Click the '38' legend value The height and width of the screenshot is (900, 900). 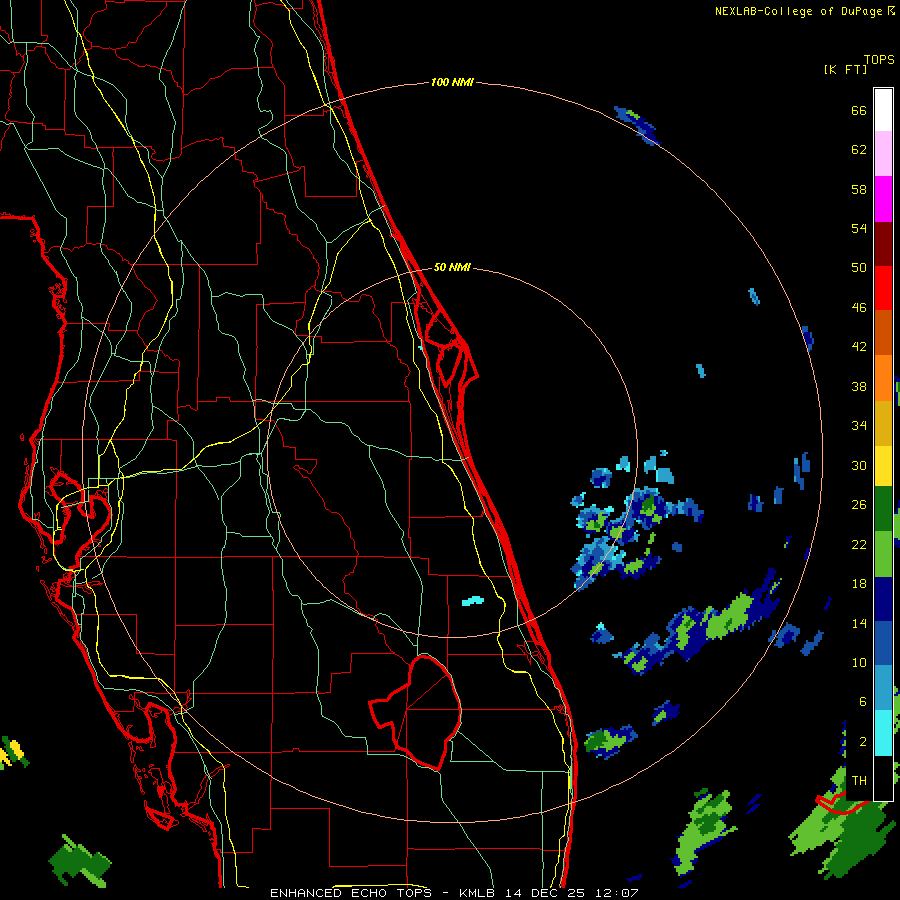pos(859,387)
